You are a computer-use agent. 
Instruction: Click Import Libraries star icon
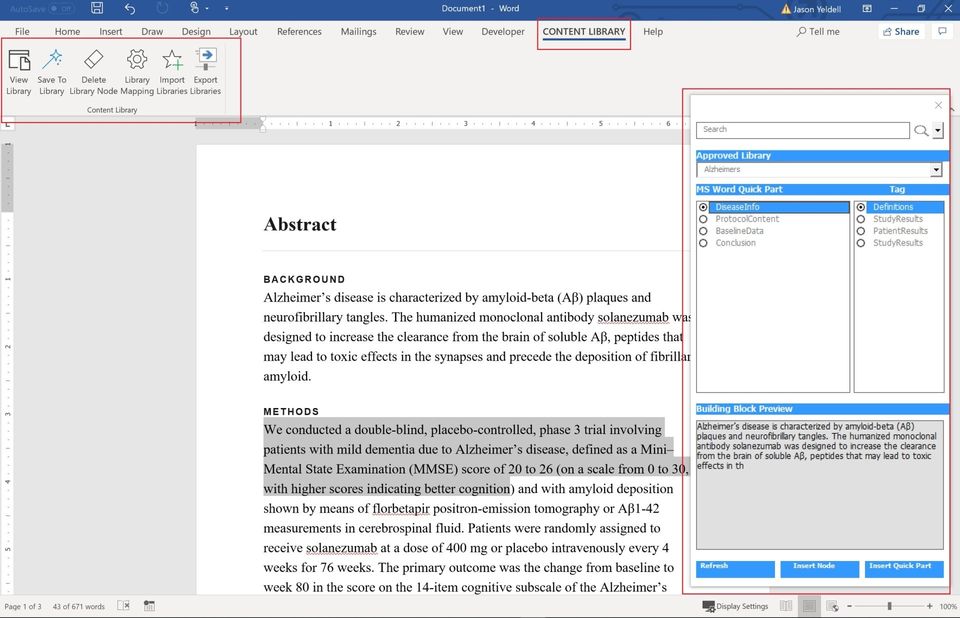(172, 72)
